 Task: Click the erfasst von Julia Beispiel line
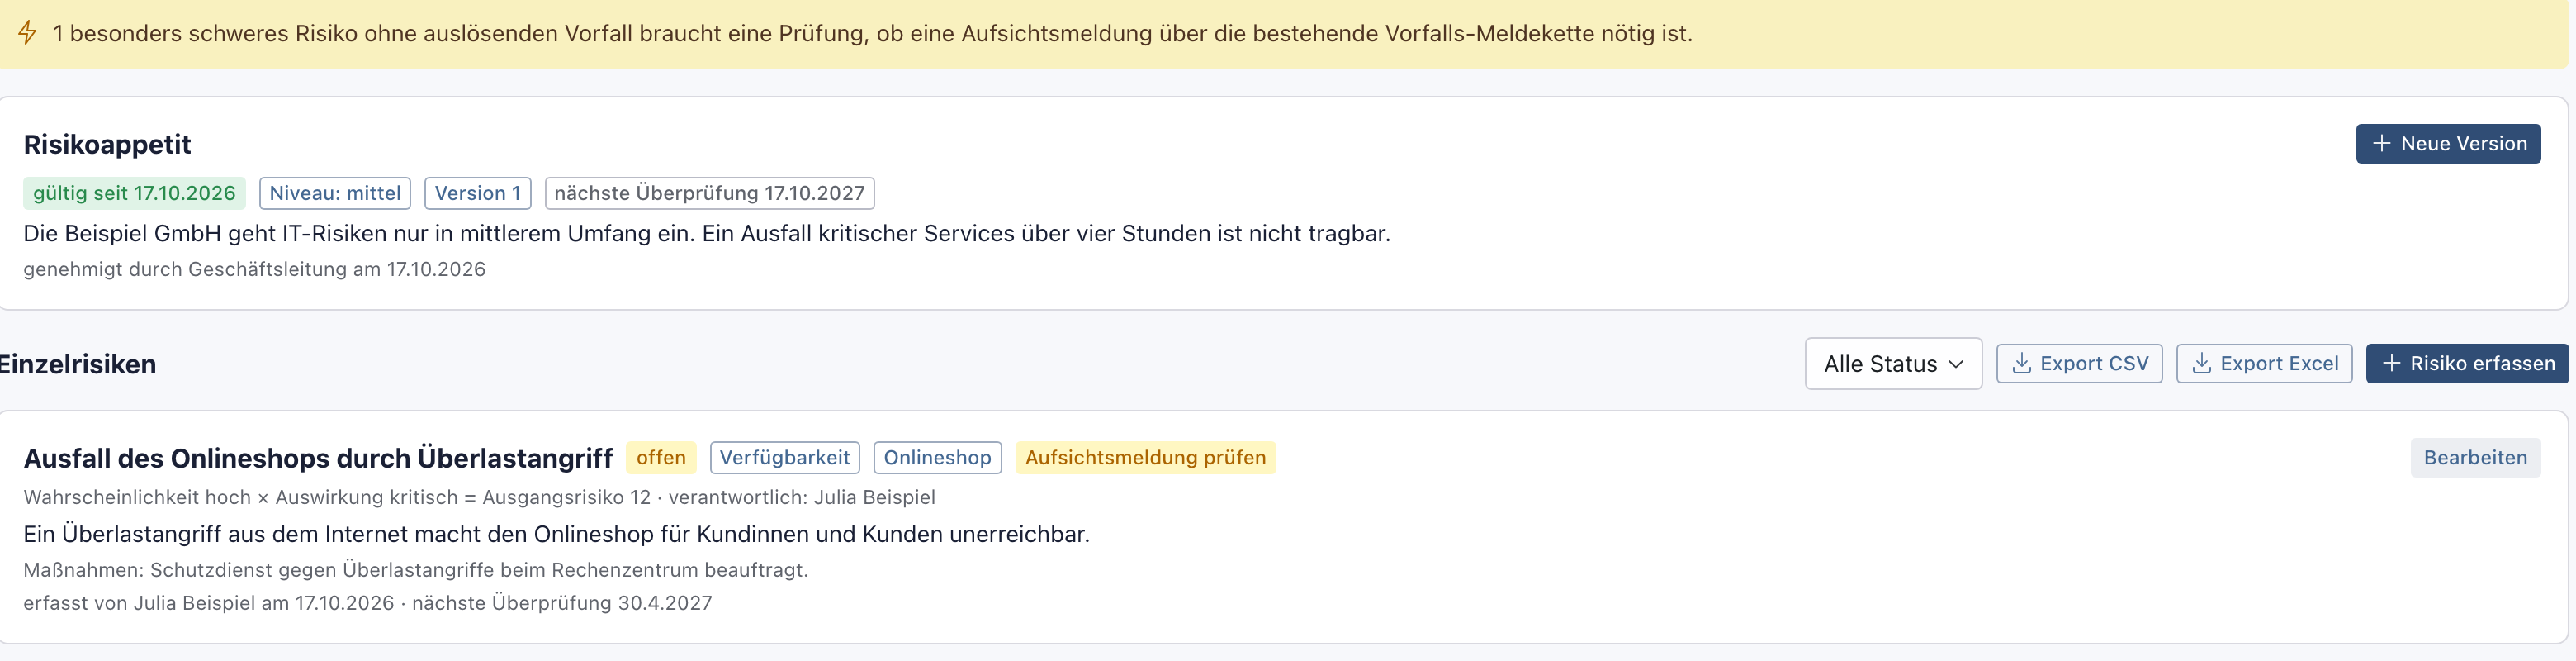click(367, 603)
